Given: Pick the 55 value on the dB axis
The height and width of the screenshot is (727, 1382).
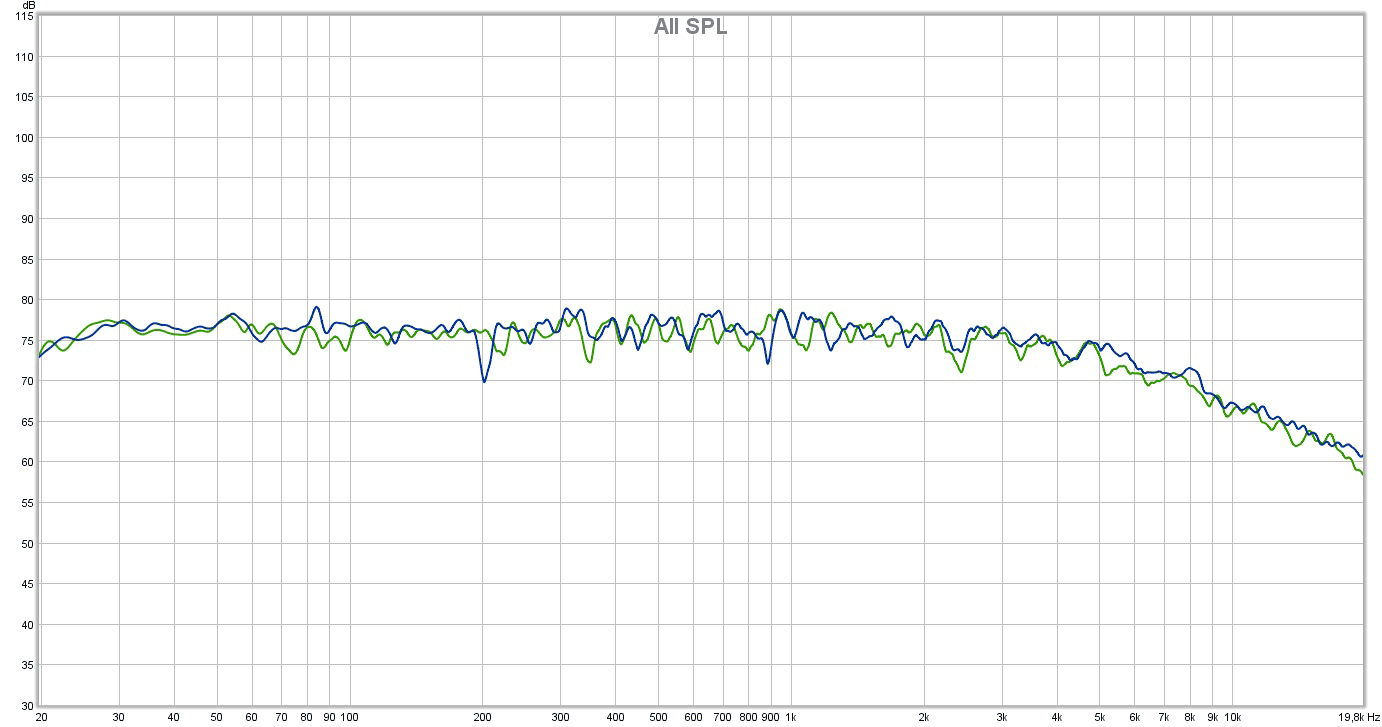Looking at the screenshot, I should (29, 503).
